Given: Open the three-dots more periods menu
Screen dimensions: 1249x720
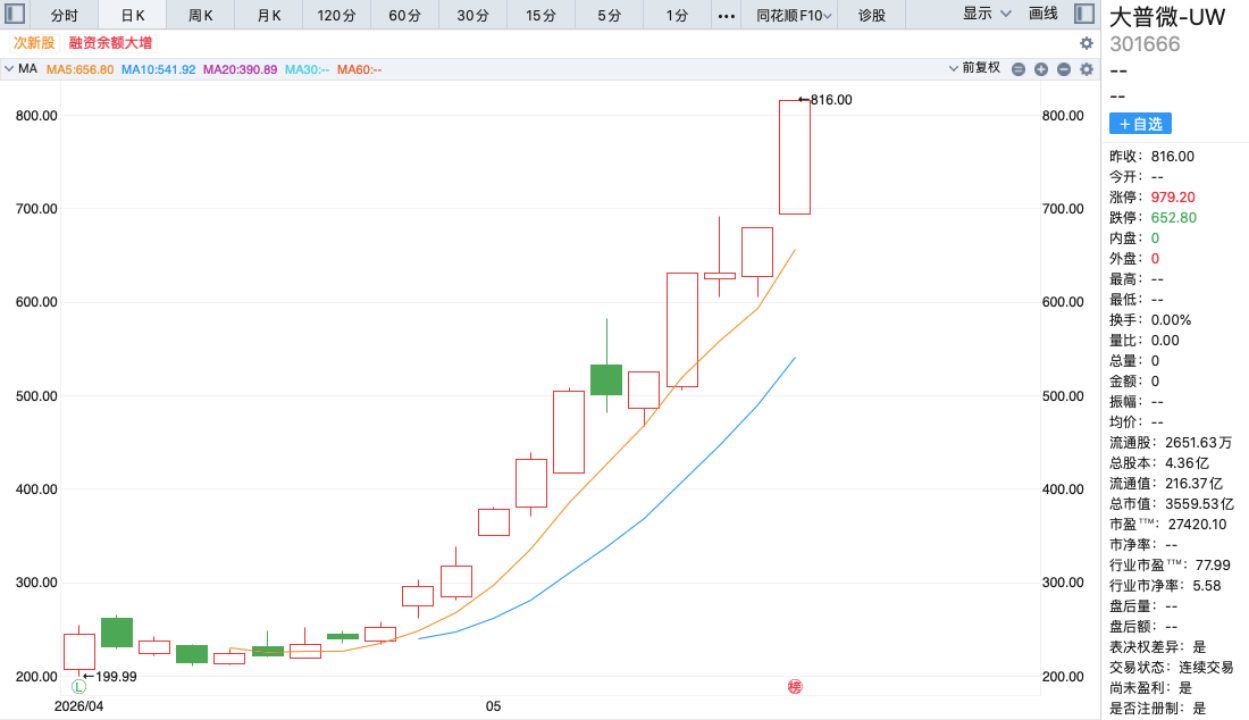Looking at the screenshot, I should pos(727,15).
